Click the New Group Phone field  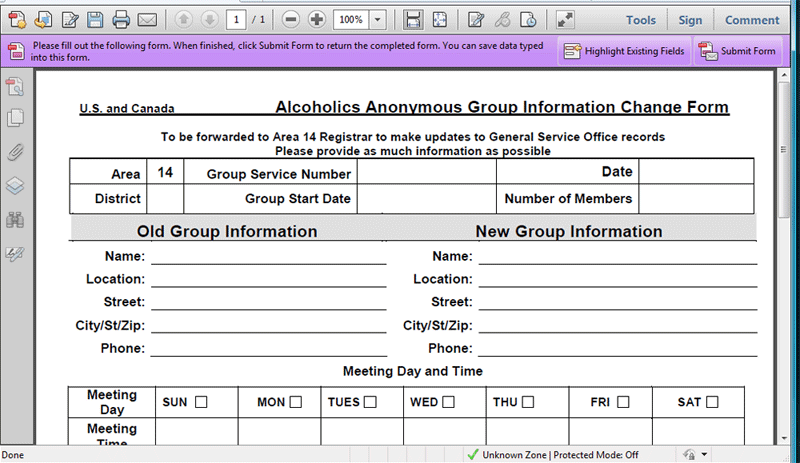coord(617,348)
